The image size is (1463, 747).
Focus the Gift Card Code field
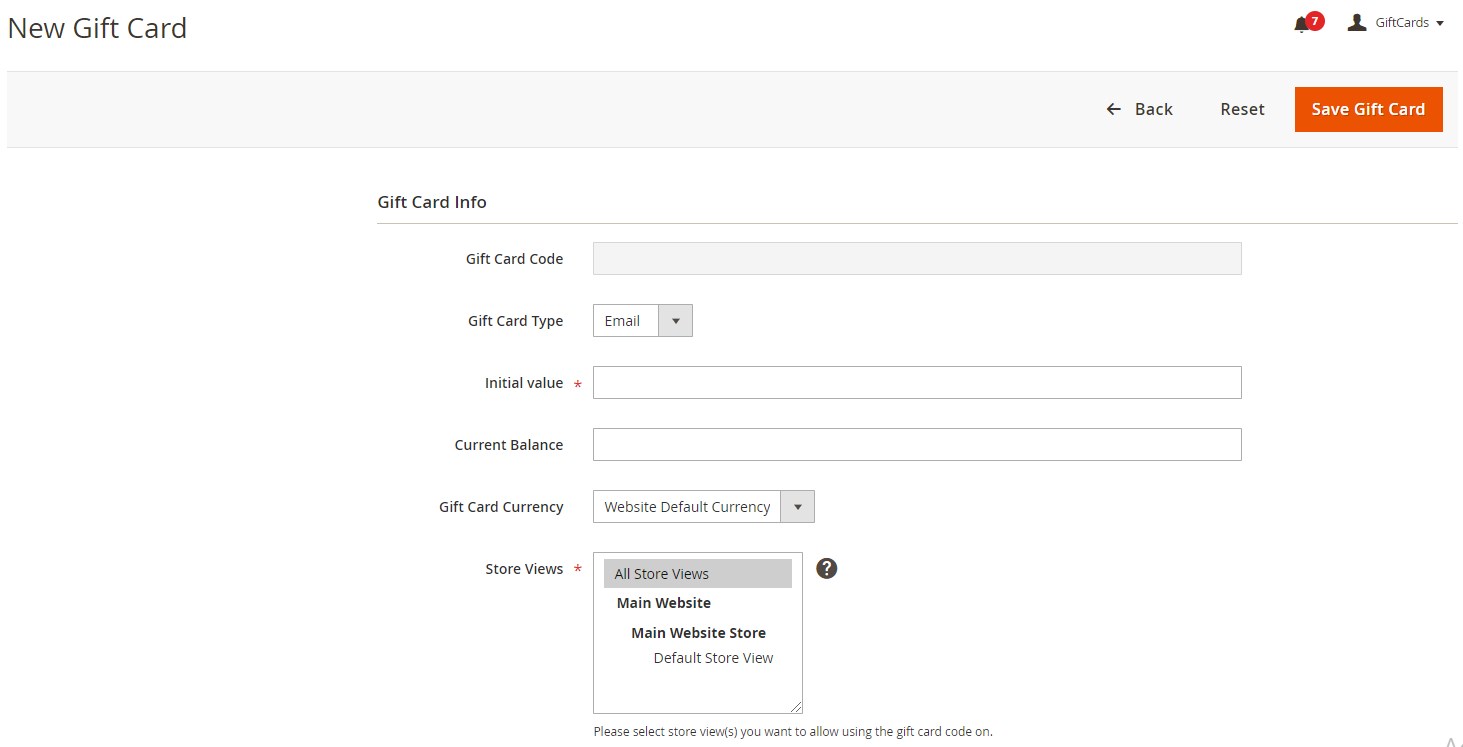click(917, 259)
